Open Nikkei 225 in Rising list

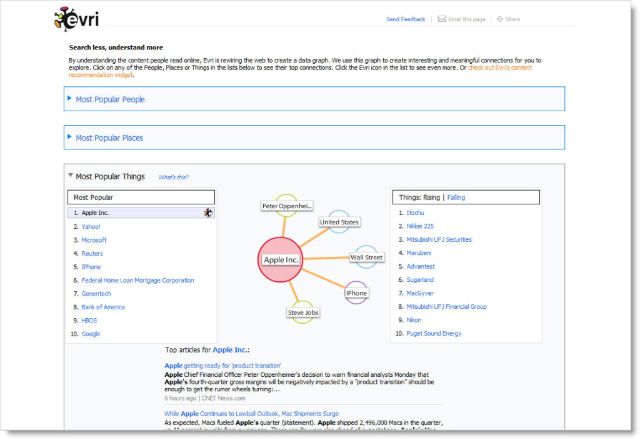(420, 226)
